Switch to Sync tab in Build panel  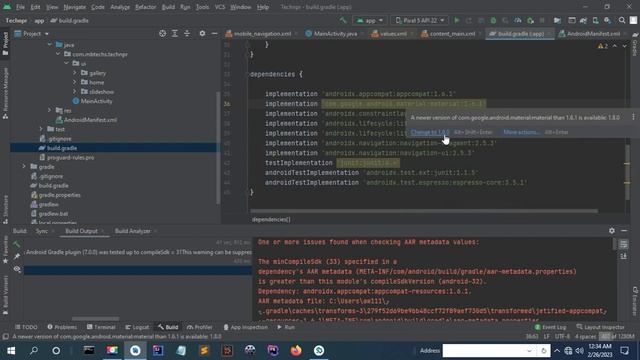coord(42,231)
